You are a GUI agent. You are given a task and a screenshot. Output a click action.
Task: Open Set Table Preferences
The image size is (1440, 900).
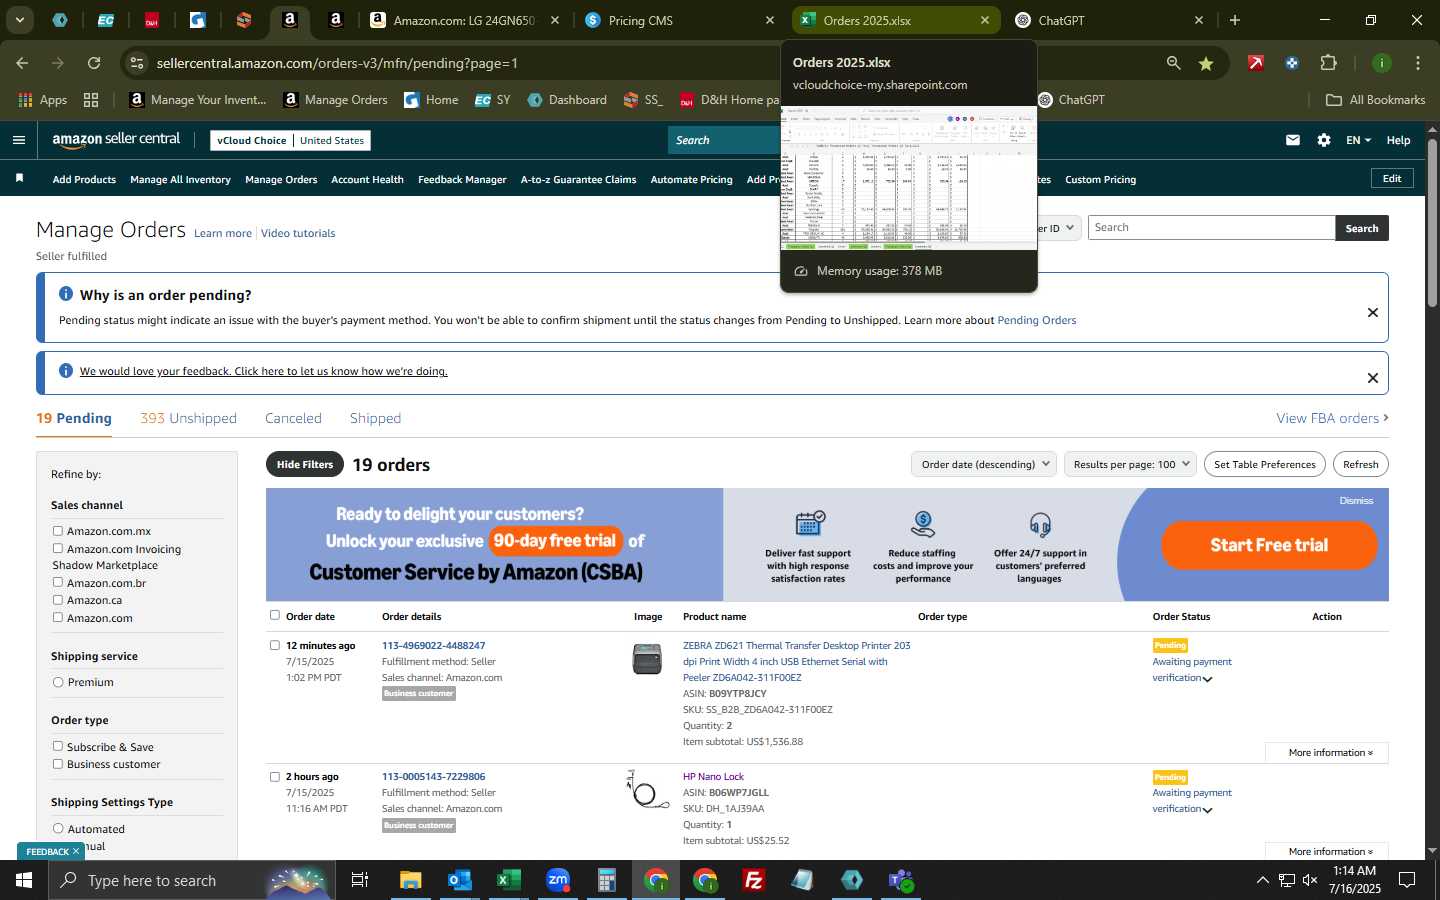(x=1264, y=464)
